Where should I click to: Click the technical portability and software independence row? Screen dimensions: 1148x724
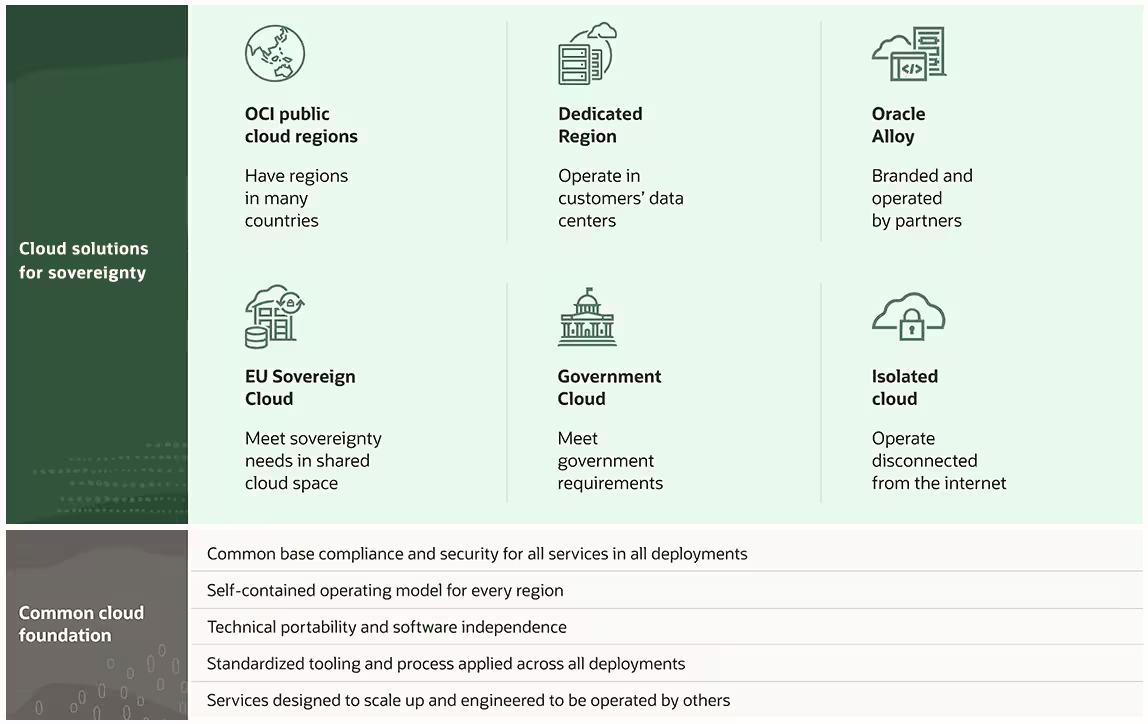pyautogui.click(x=387, y=627)
